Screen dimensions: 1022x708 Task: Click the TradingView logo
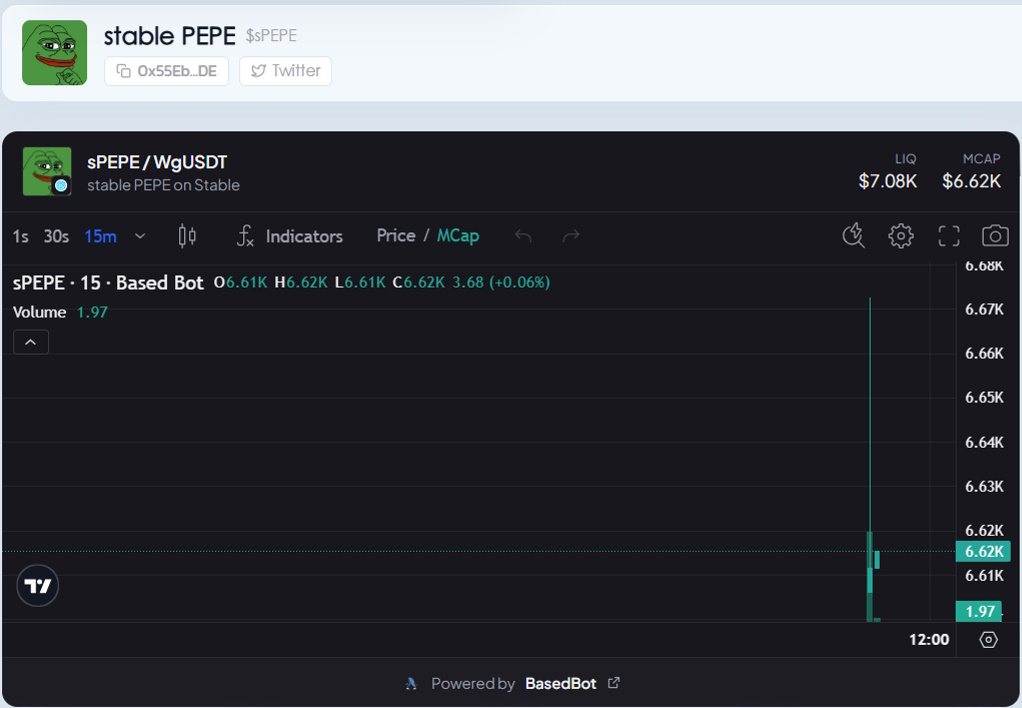(38, 585)
